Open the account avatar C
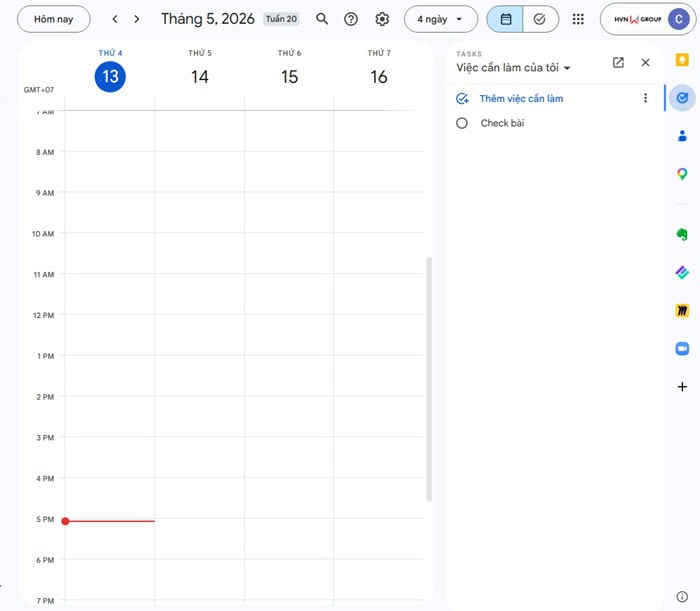Image resolution: width=700 pixels, height=611 pixels. pyautogui.click(x=679, y=19)
